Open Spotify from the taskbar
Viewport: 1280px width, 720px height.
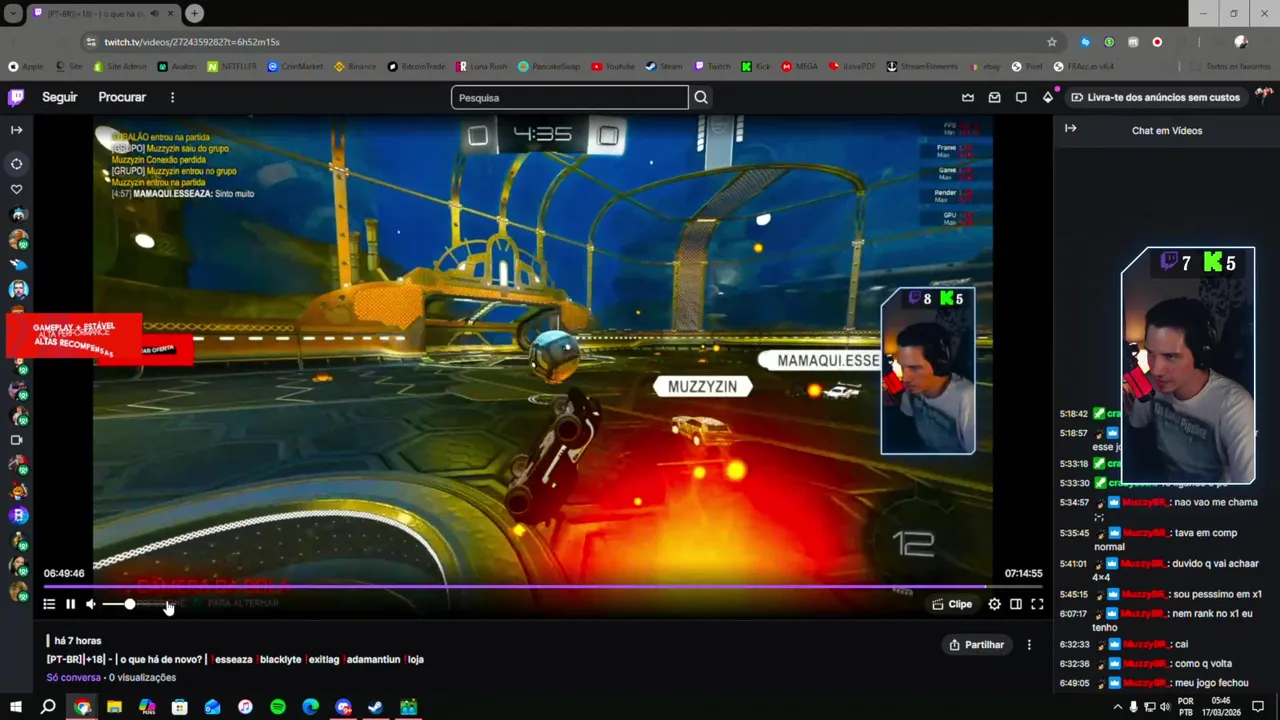click(x=278, y=707)
